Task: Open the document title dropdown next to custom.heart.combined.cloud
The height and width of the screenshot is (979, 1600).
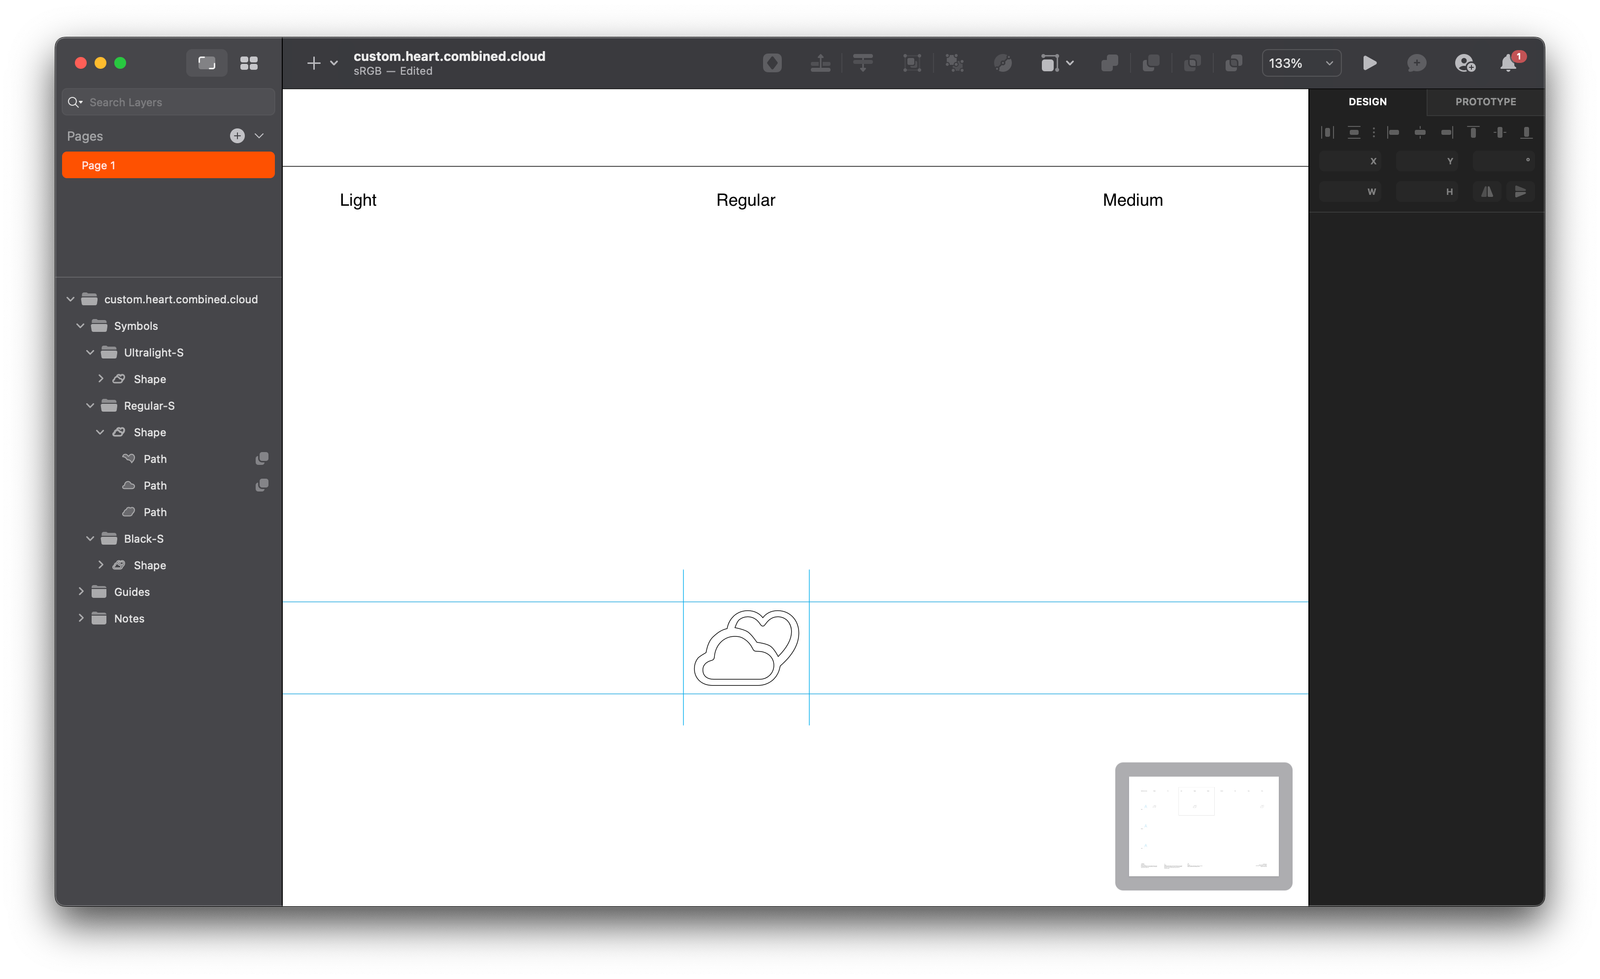Action: [x=333, y=62]
